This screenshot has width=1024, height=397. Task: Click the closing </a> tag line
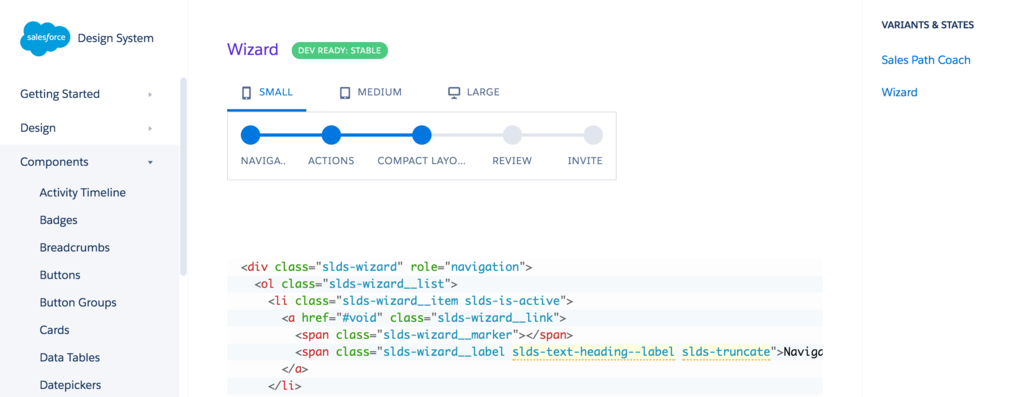click(295, 369)
